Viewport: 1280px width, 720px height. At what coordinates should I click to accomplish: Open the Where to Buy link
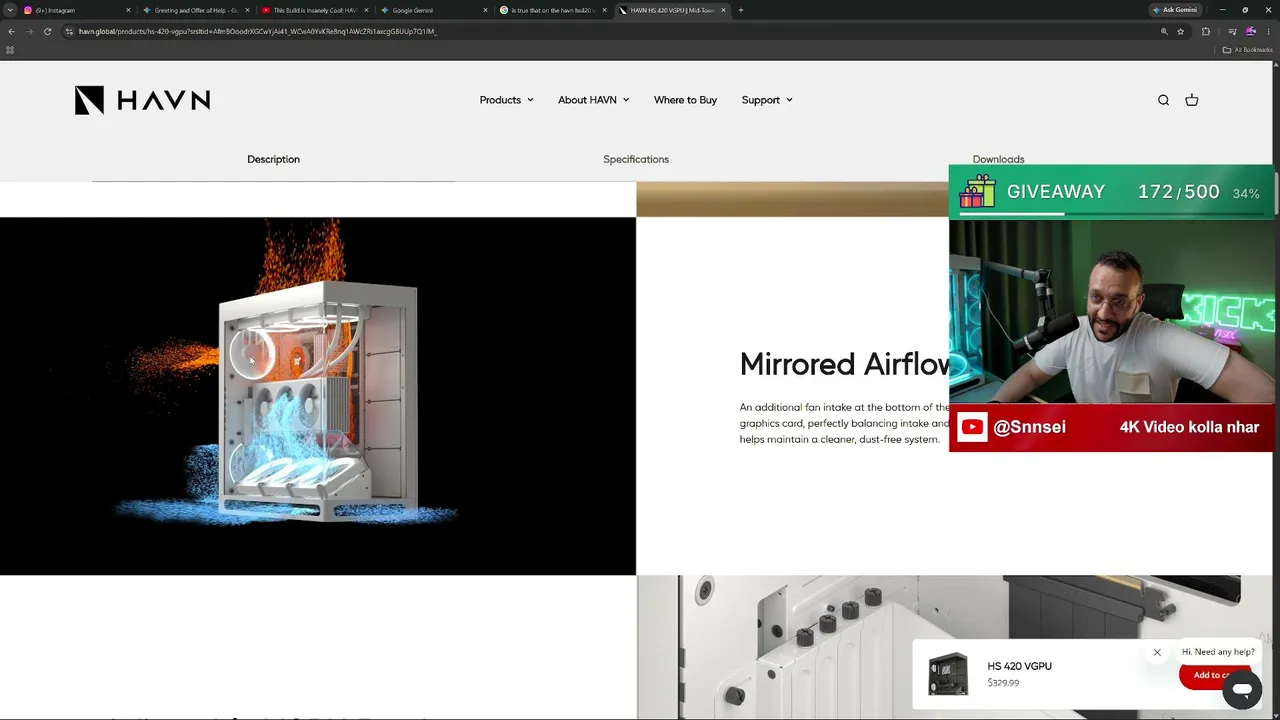(685, 100)
